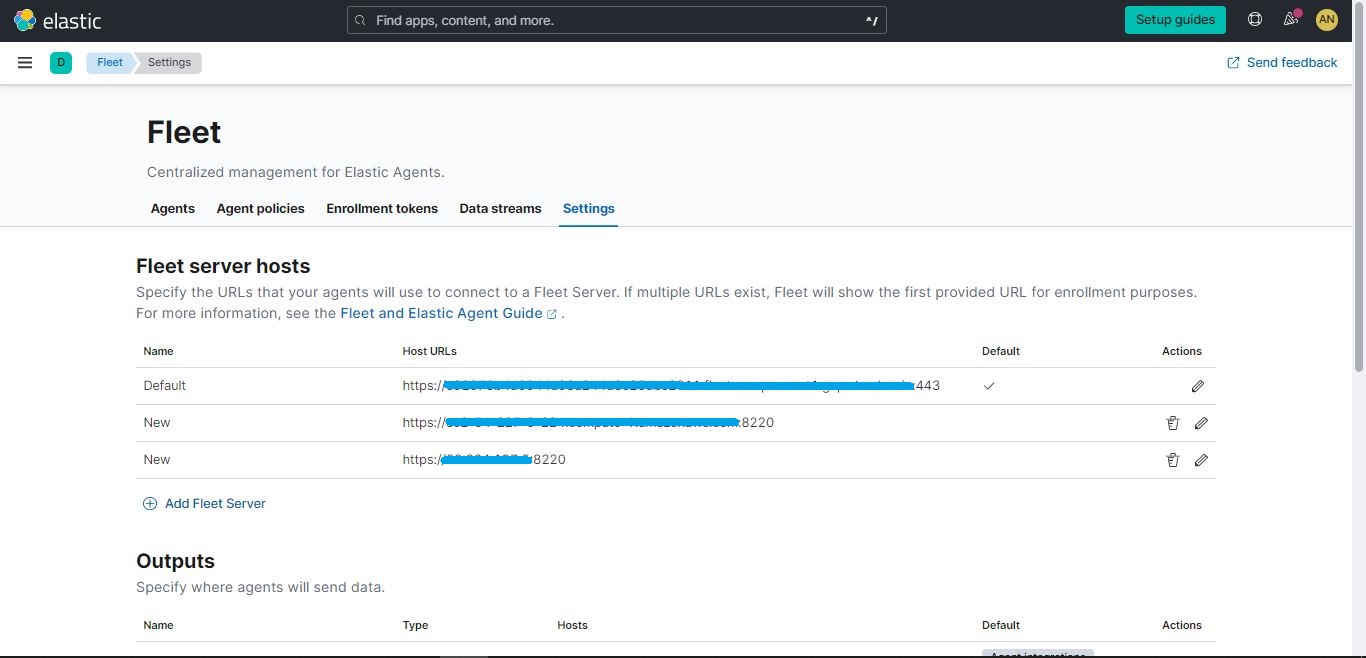Edit the last New fleet server host
The image size is (1366, 658).
tap(1201, 460)
